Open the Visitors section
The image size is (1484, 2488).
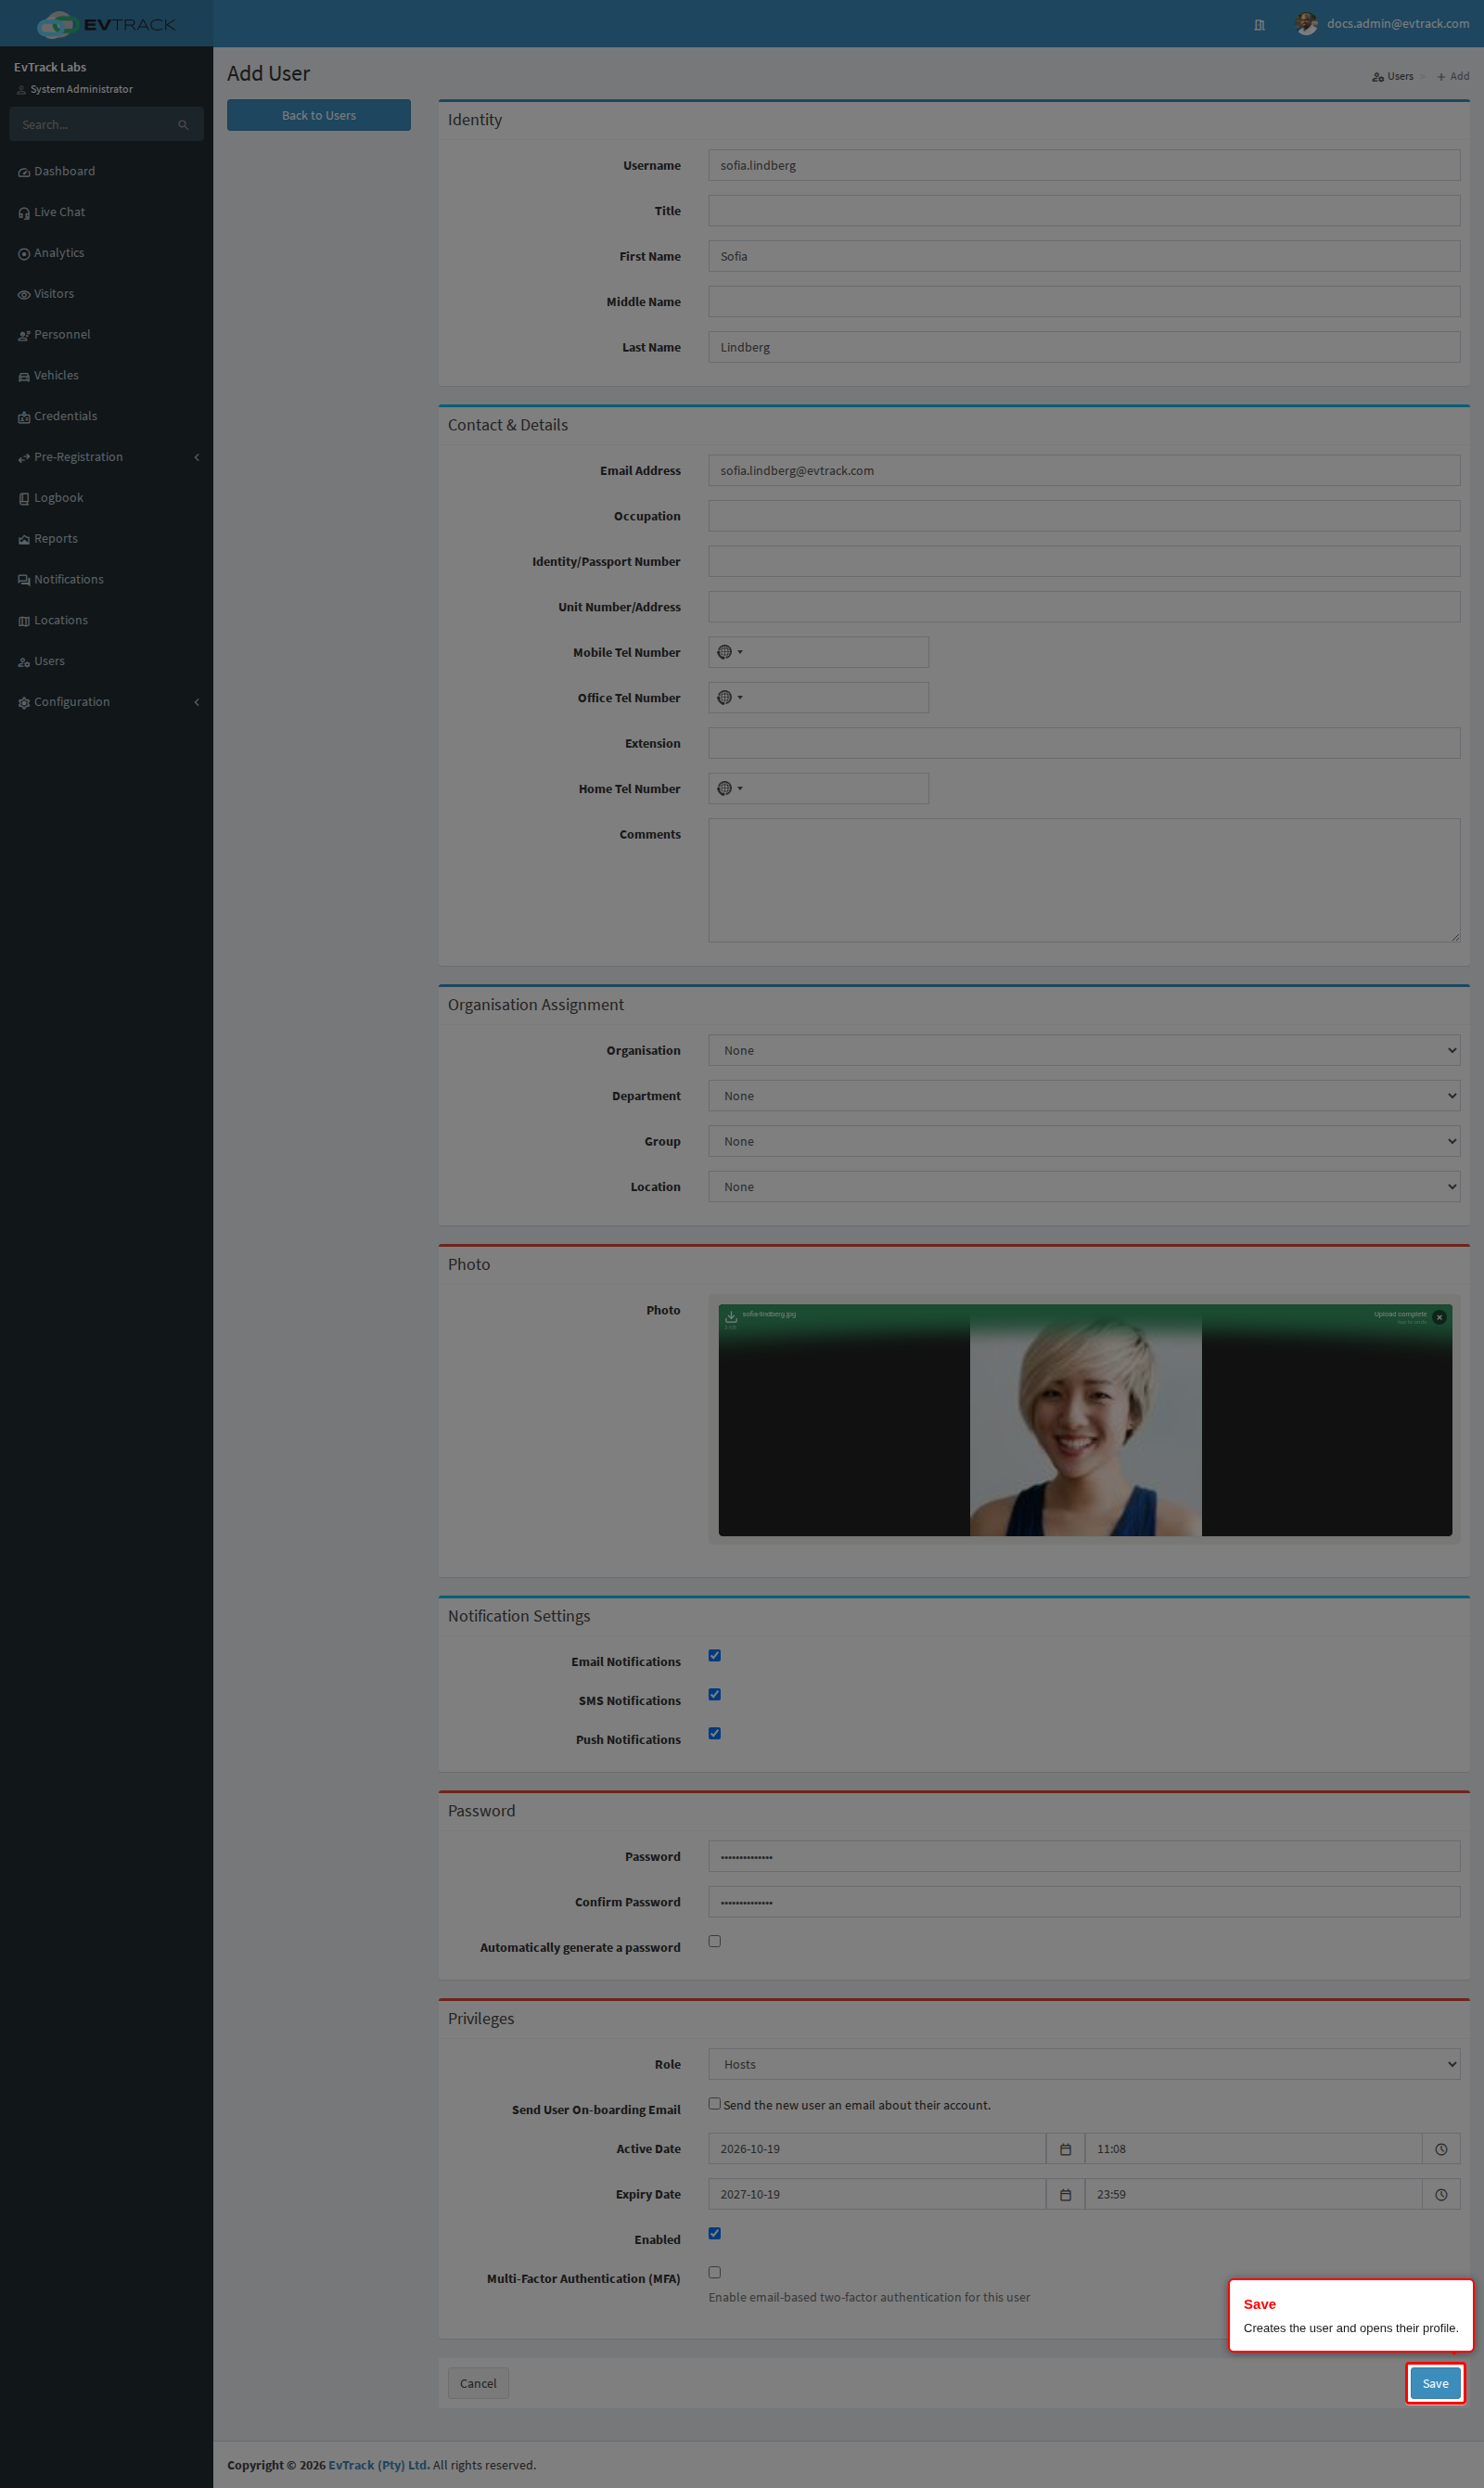(x=106, y=294)
